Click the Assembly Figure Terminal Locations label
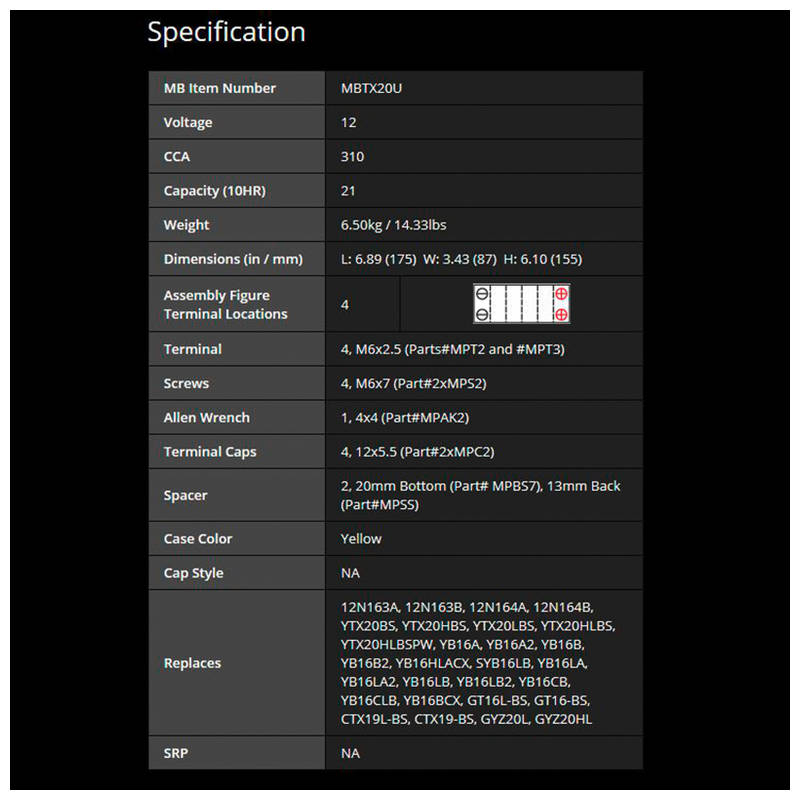This screenshot has height=800, width=800. pos(225,304)
